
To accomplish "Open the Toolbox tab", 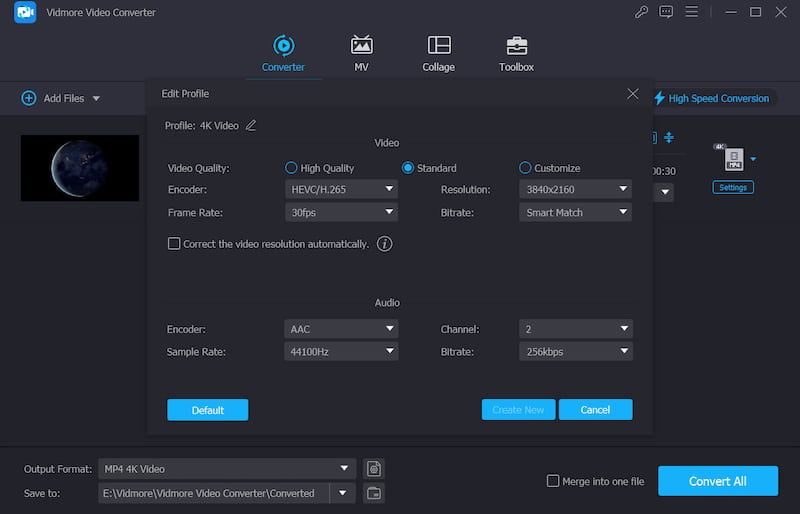I will [516, 53].
